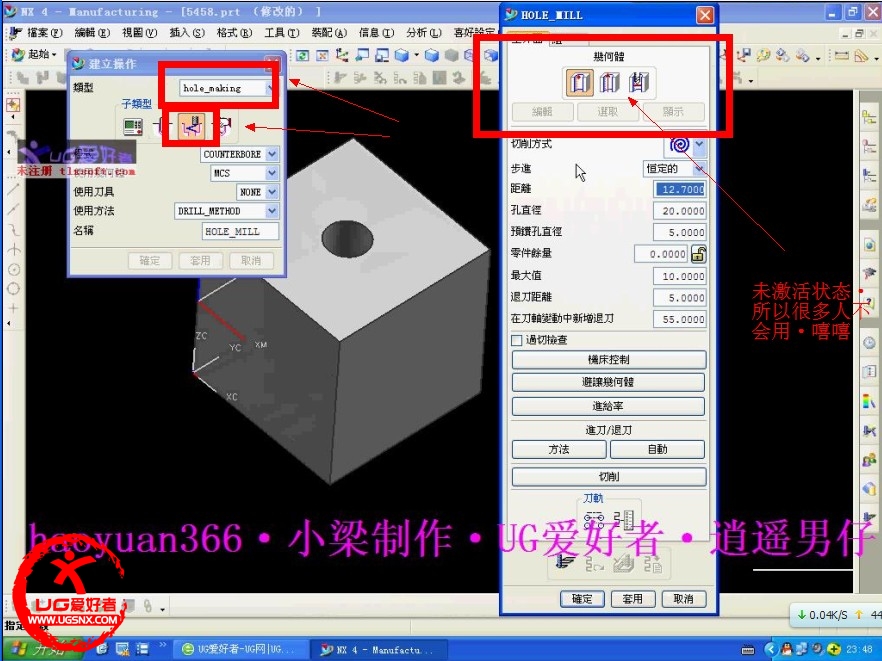Click the topmost icon in the right resource bar
This screenshot has height=661, width=882.
(869, 117)
